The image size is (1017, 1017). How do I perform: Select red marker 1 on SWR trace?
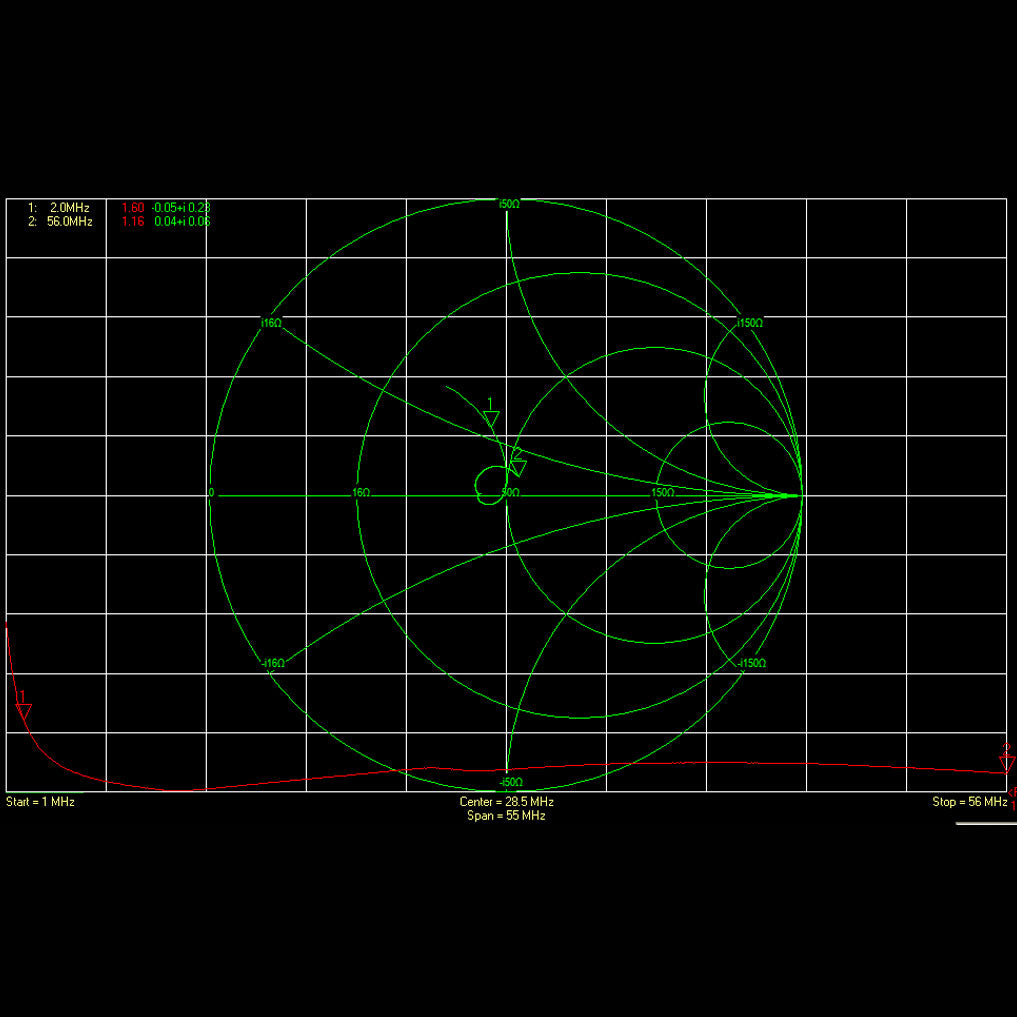point(24,711)
